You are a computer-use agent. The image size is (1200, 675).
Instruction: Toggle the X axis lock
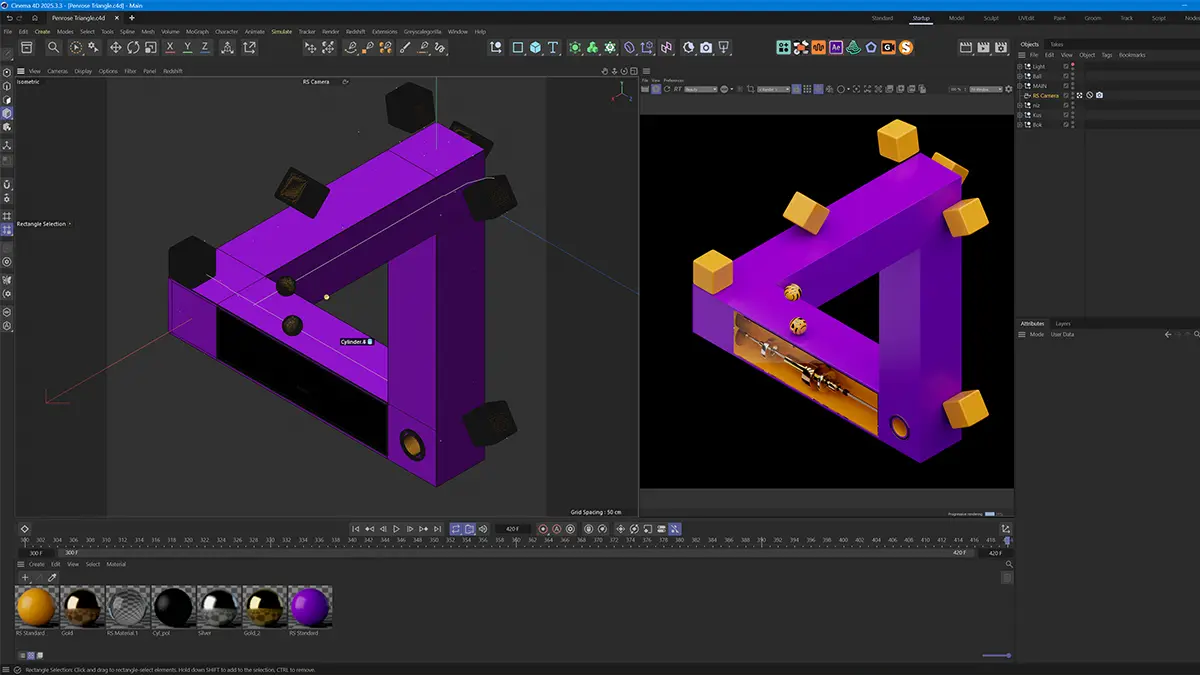171,47
